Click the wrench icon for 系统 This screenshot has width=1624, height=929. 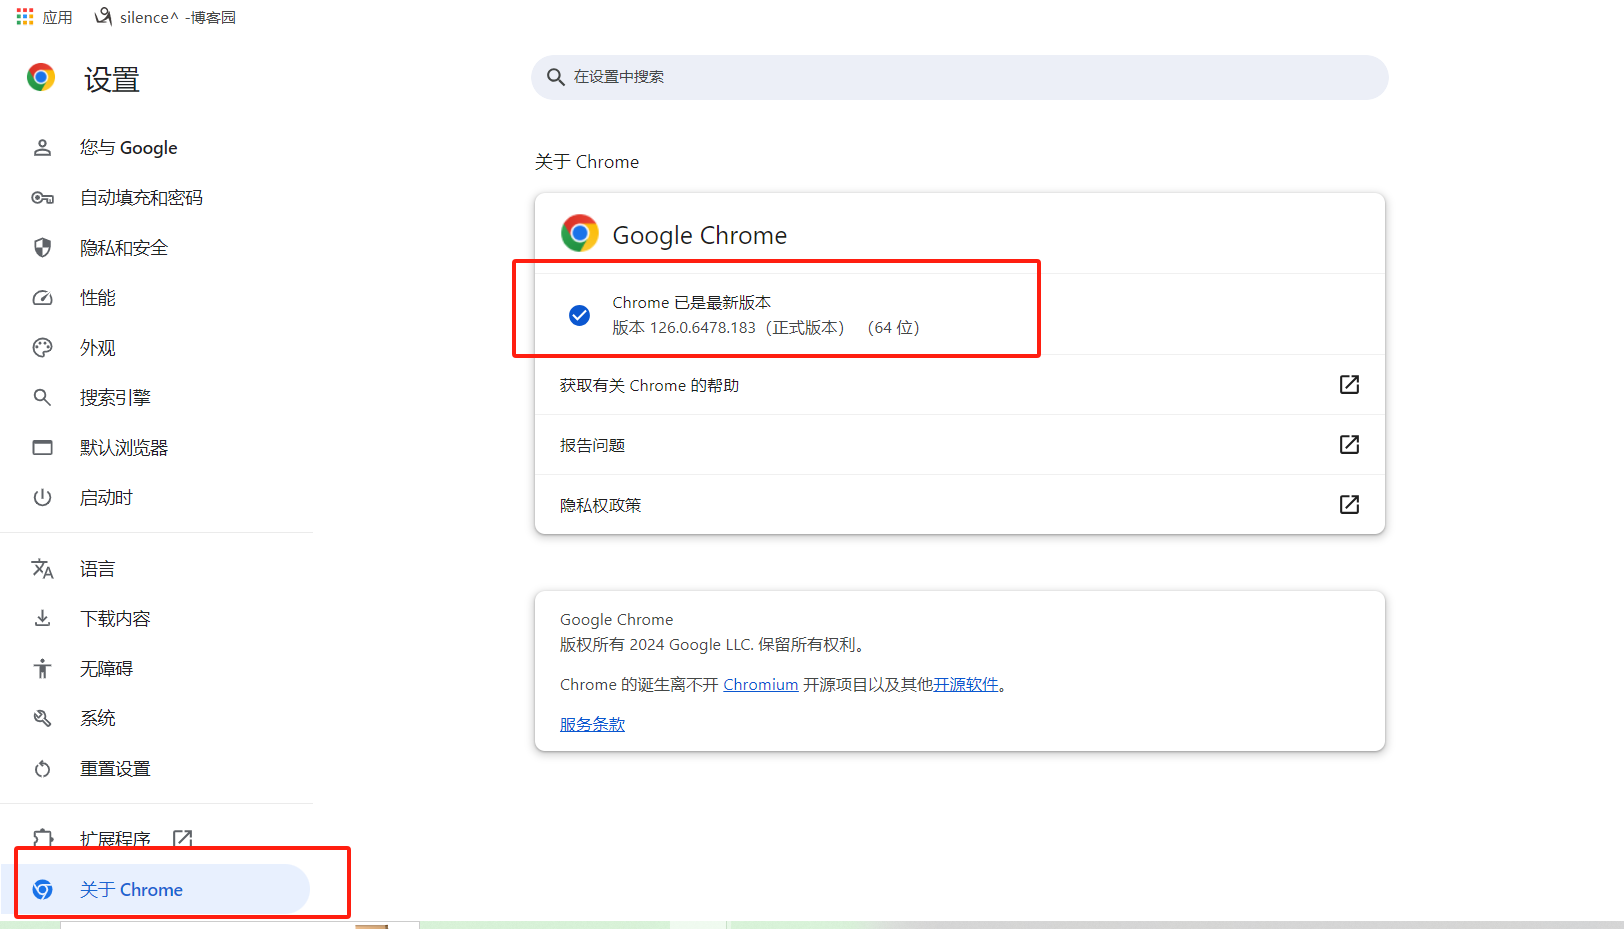(42, 719)
